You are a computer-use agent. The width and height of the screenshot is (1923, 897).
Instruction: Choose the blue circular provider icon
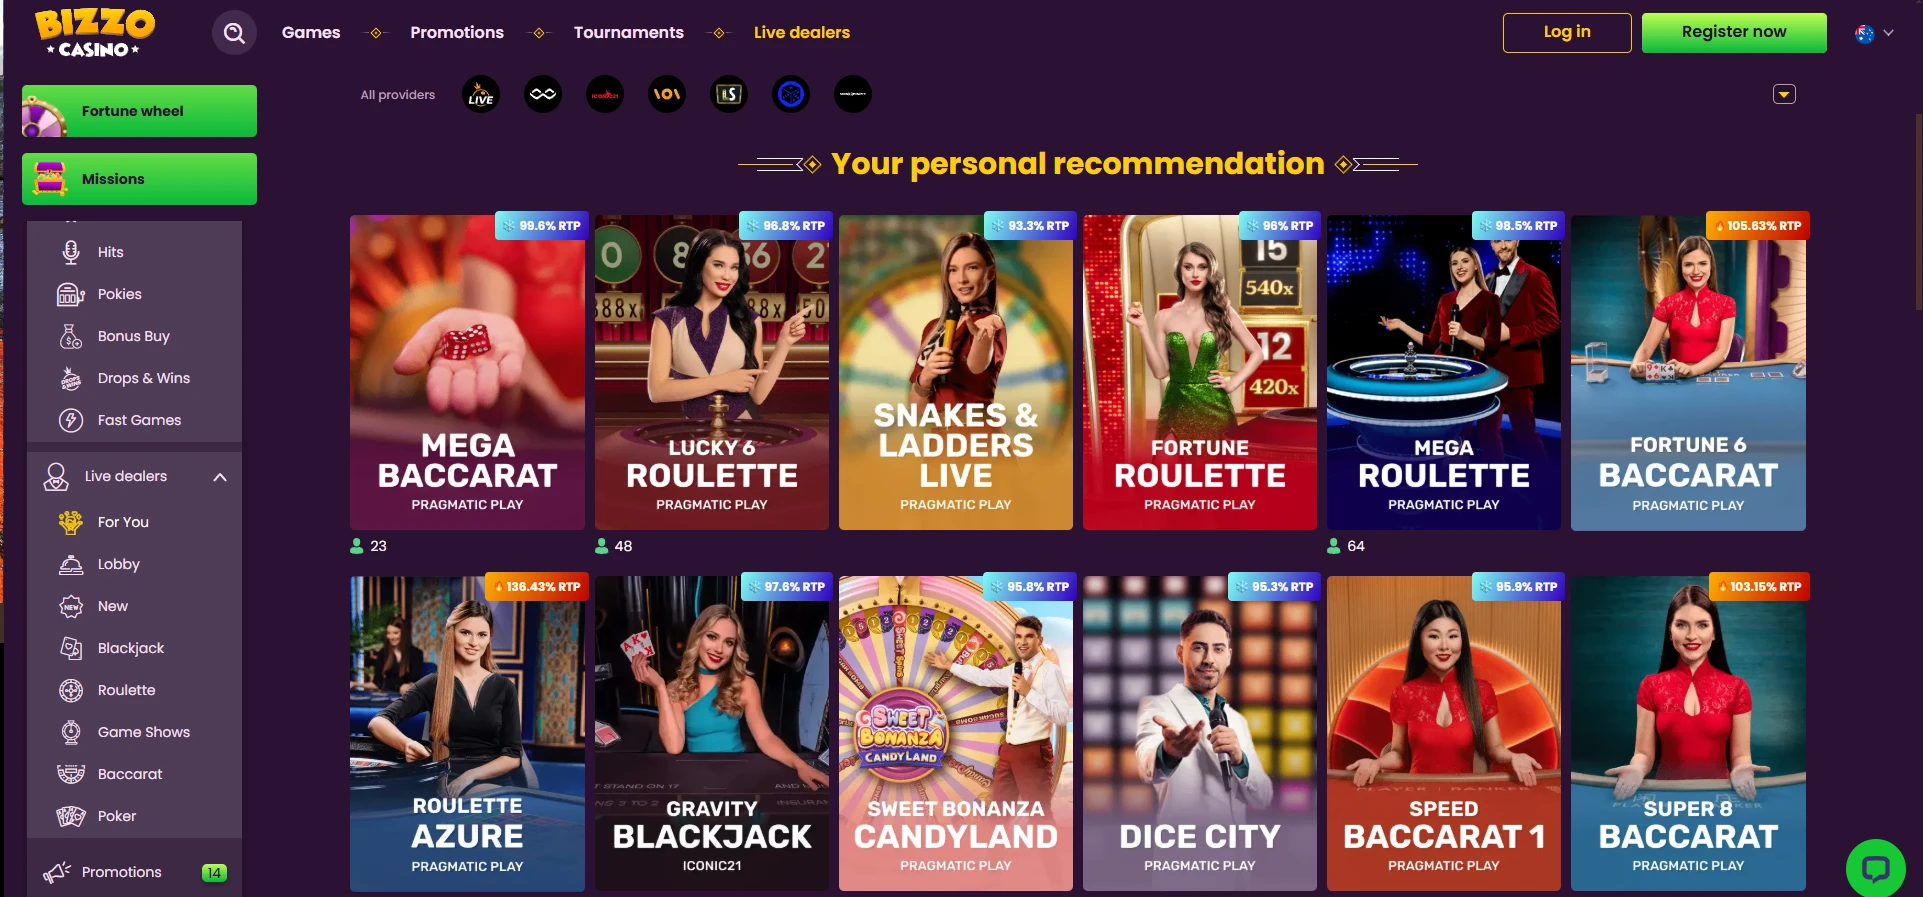(x=791, y=95)
